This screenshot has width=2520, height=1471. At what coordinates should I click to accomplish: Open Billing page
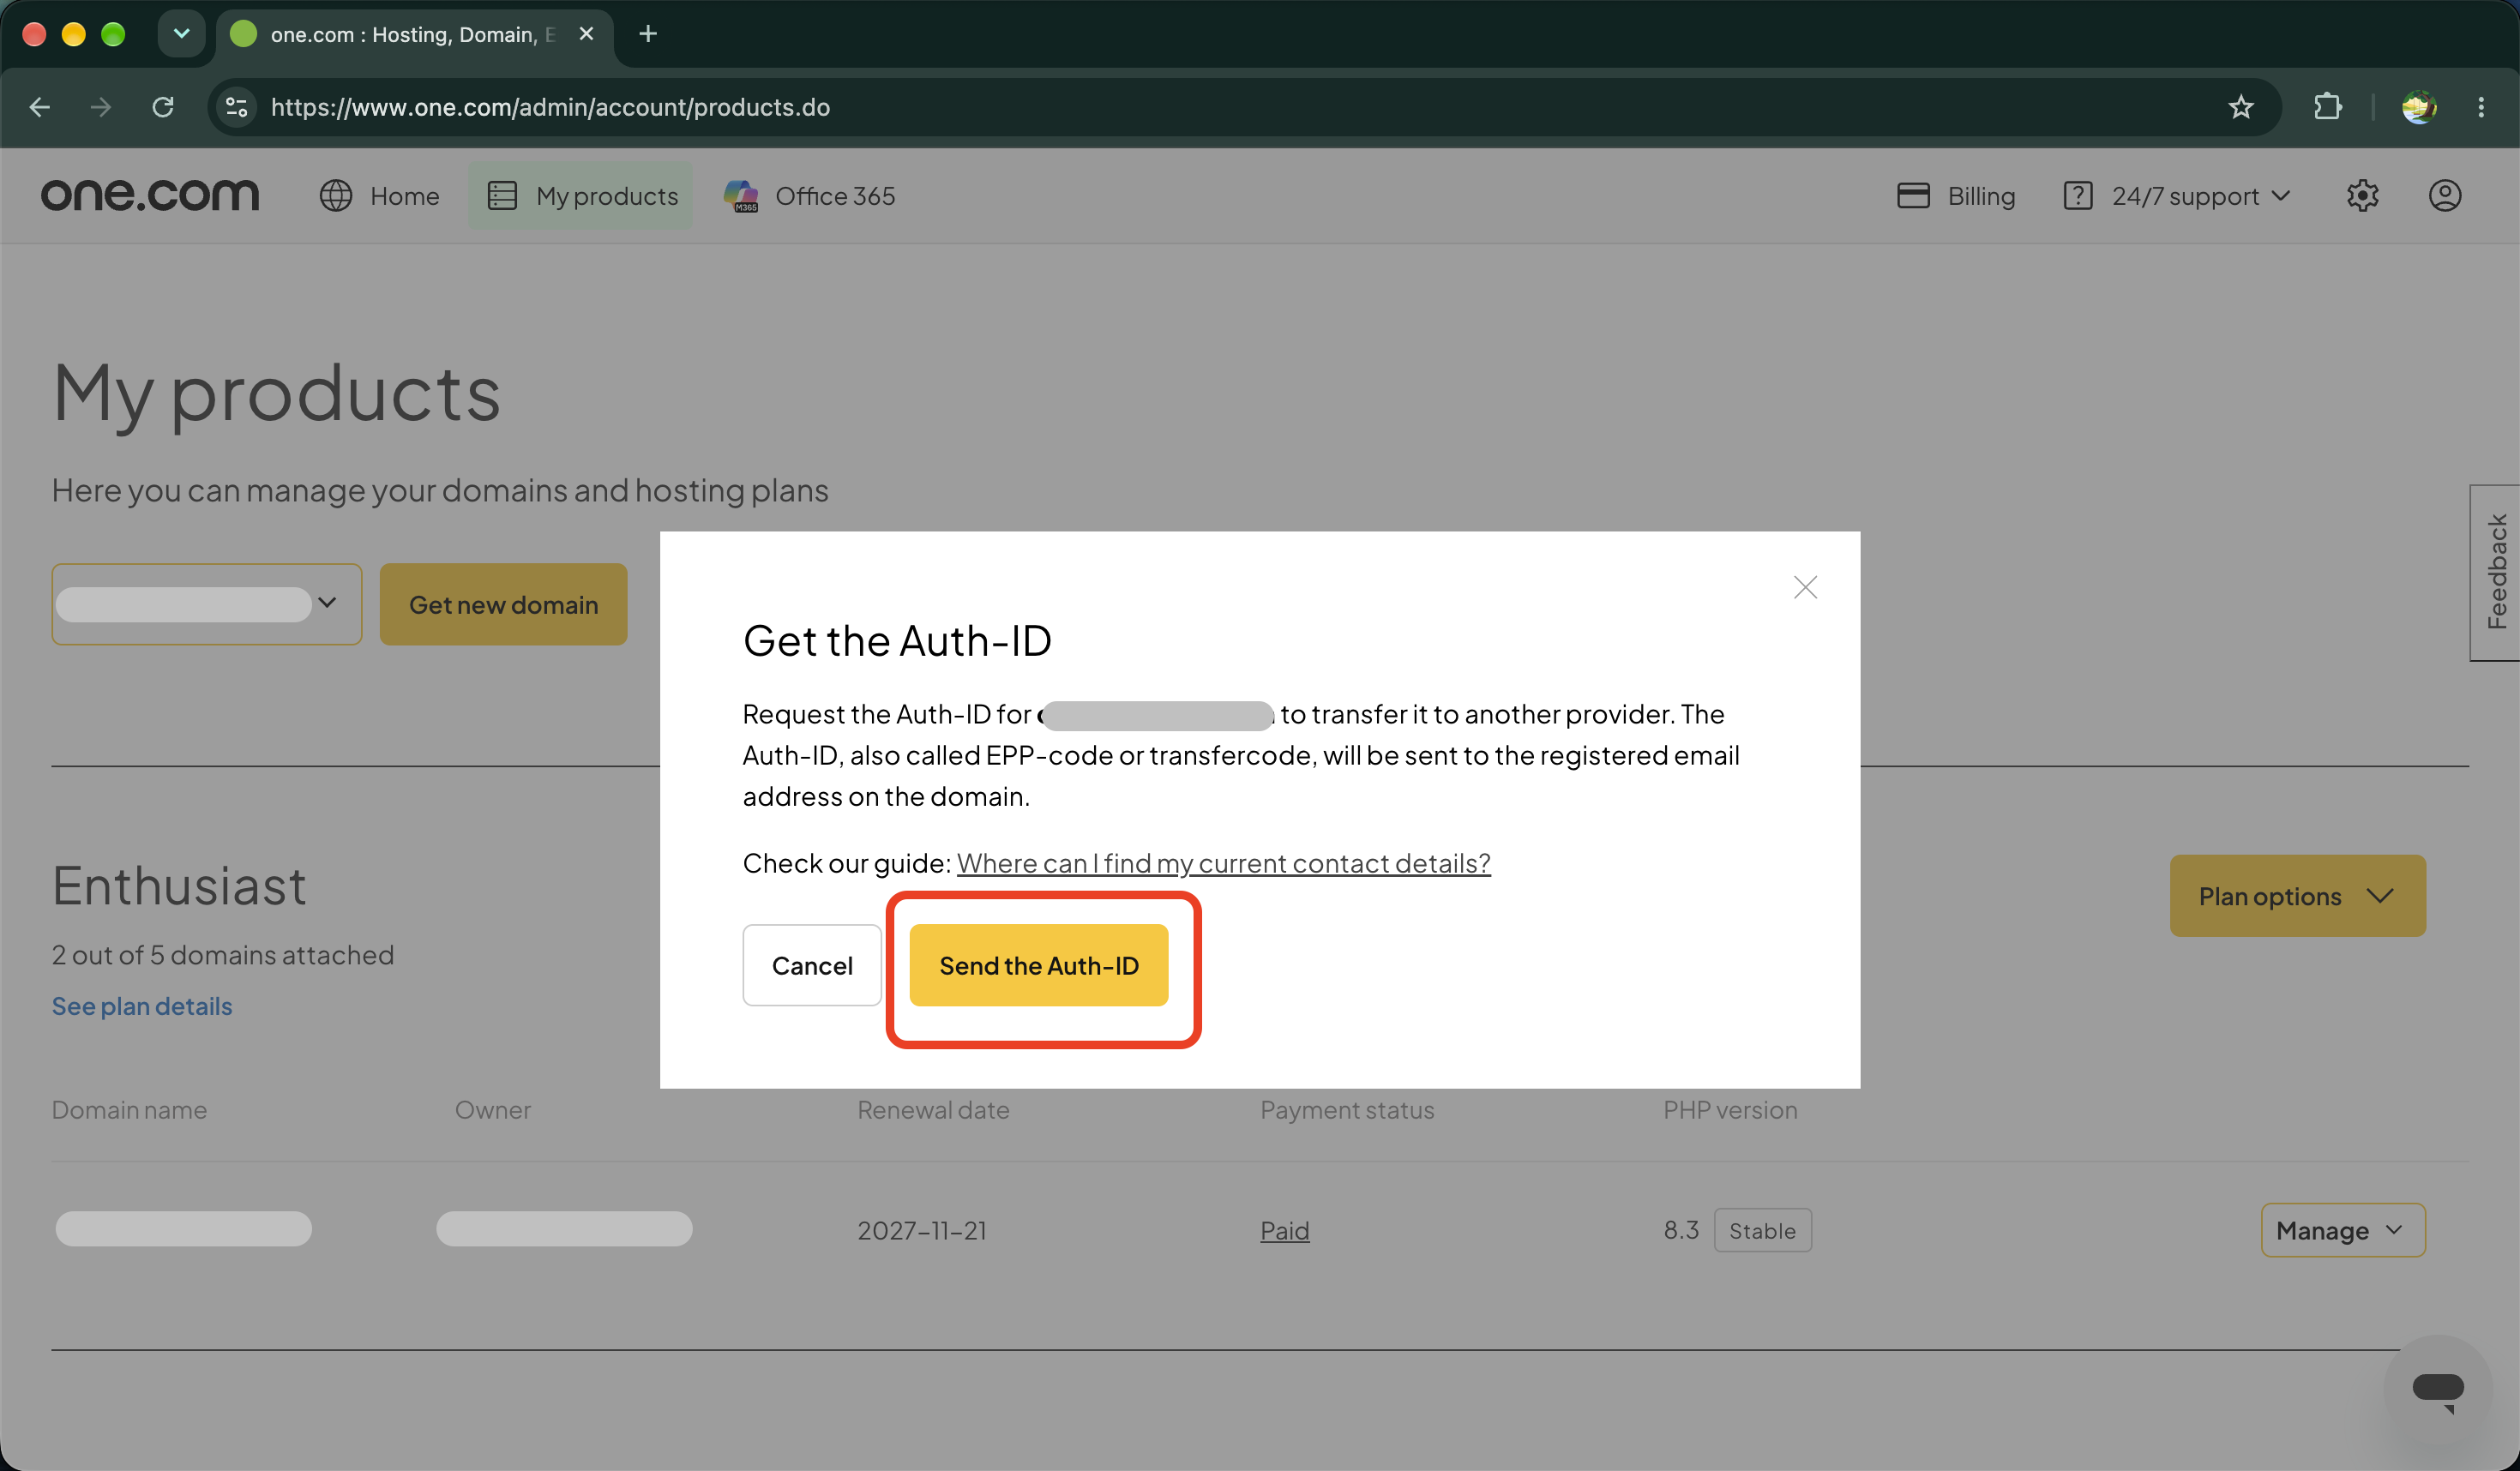click(1956, 196)
